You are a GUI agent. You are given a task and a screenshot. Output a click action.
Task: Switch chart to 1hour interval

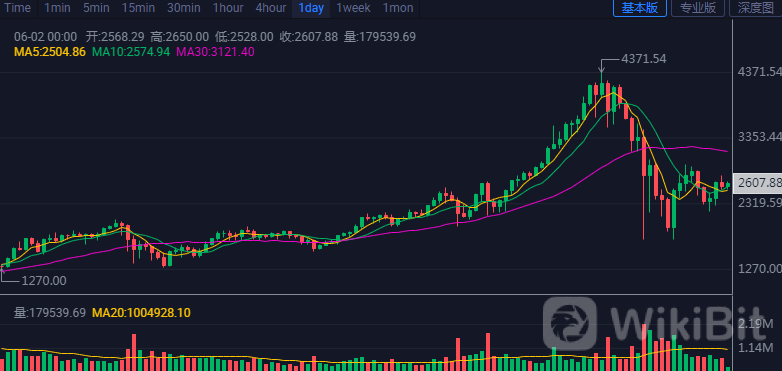(228, 8)
